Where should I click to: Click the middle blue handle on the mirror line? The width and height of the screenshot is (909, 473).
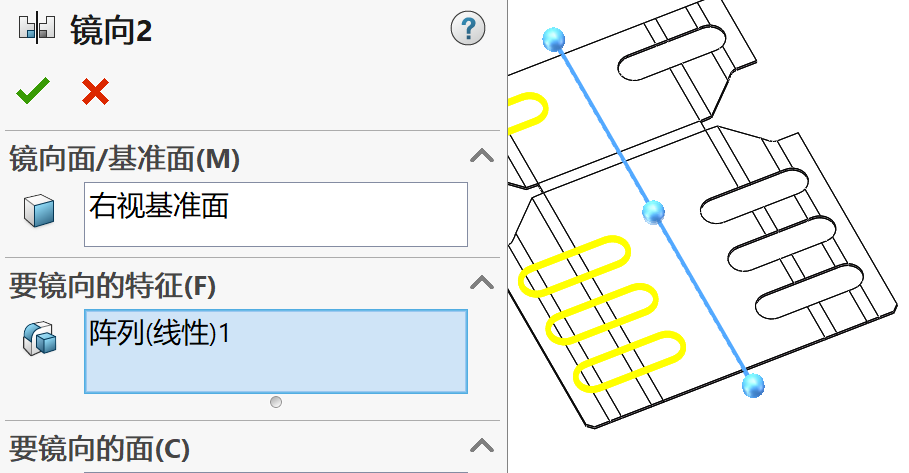[x=653, y=211]
